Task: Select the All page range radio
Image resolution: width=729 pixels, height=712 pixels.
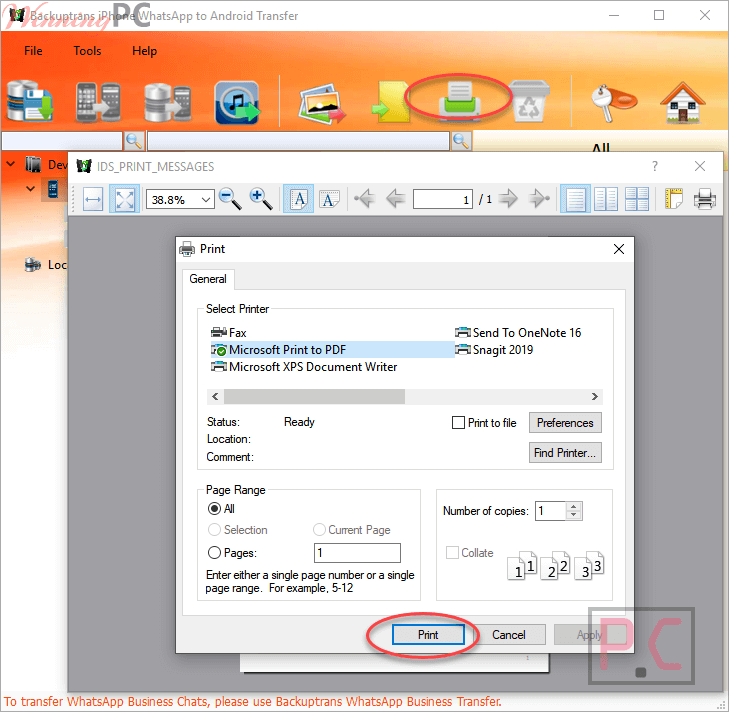Action: tap(214, 509)
